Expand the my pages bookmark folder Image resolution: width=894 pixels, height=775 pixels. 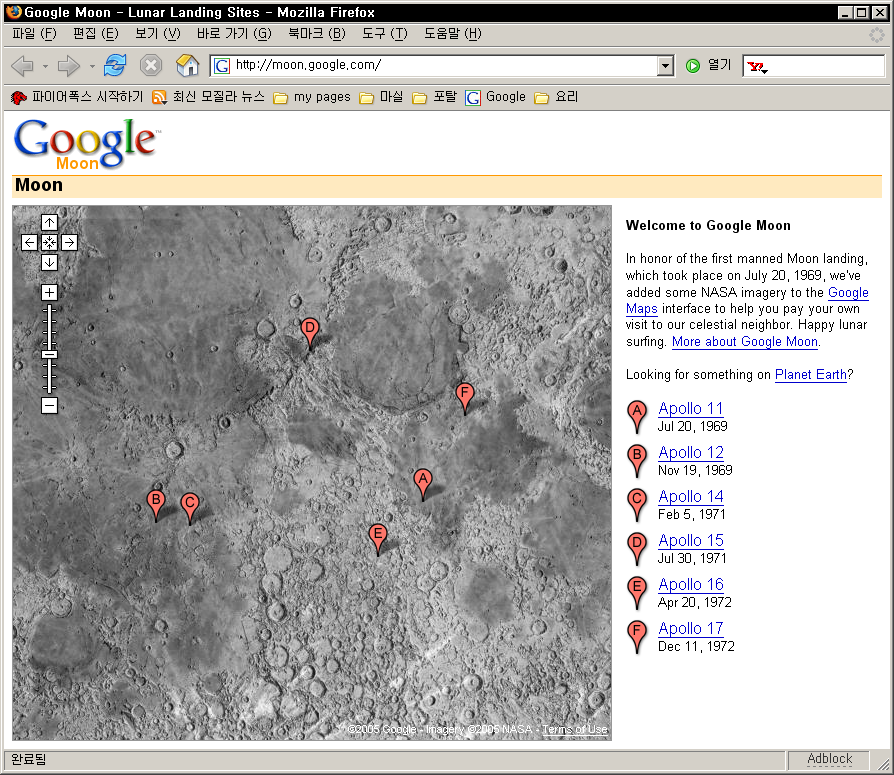[312, 97]
